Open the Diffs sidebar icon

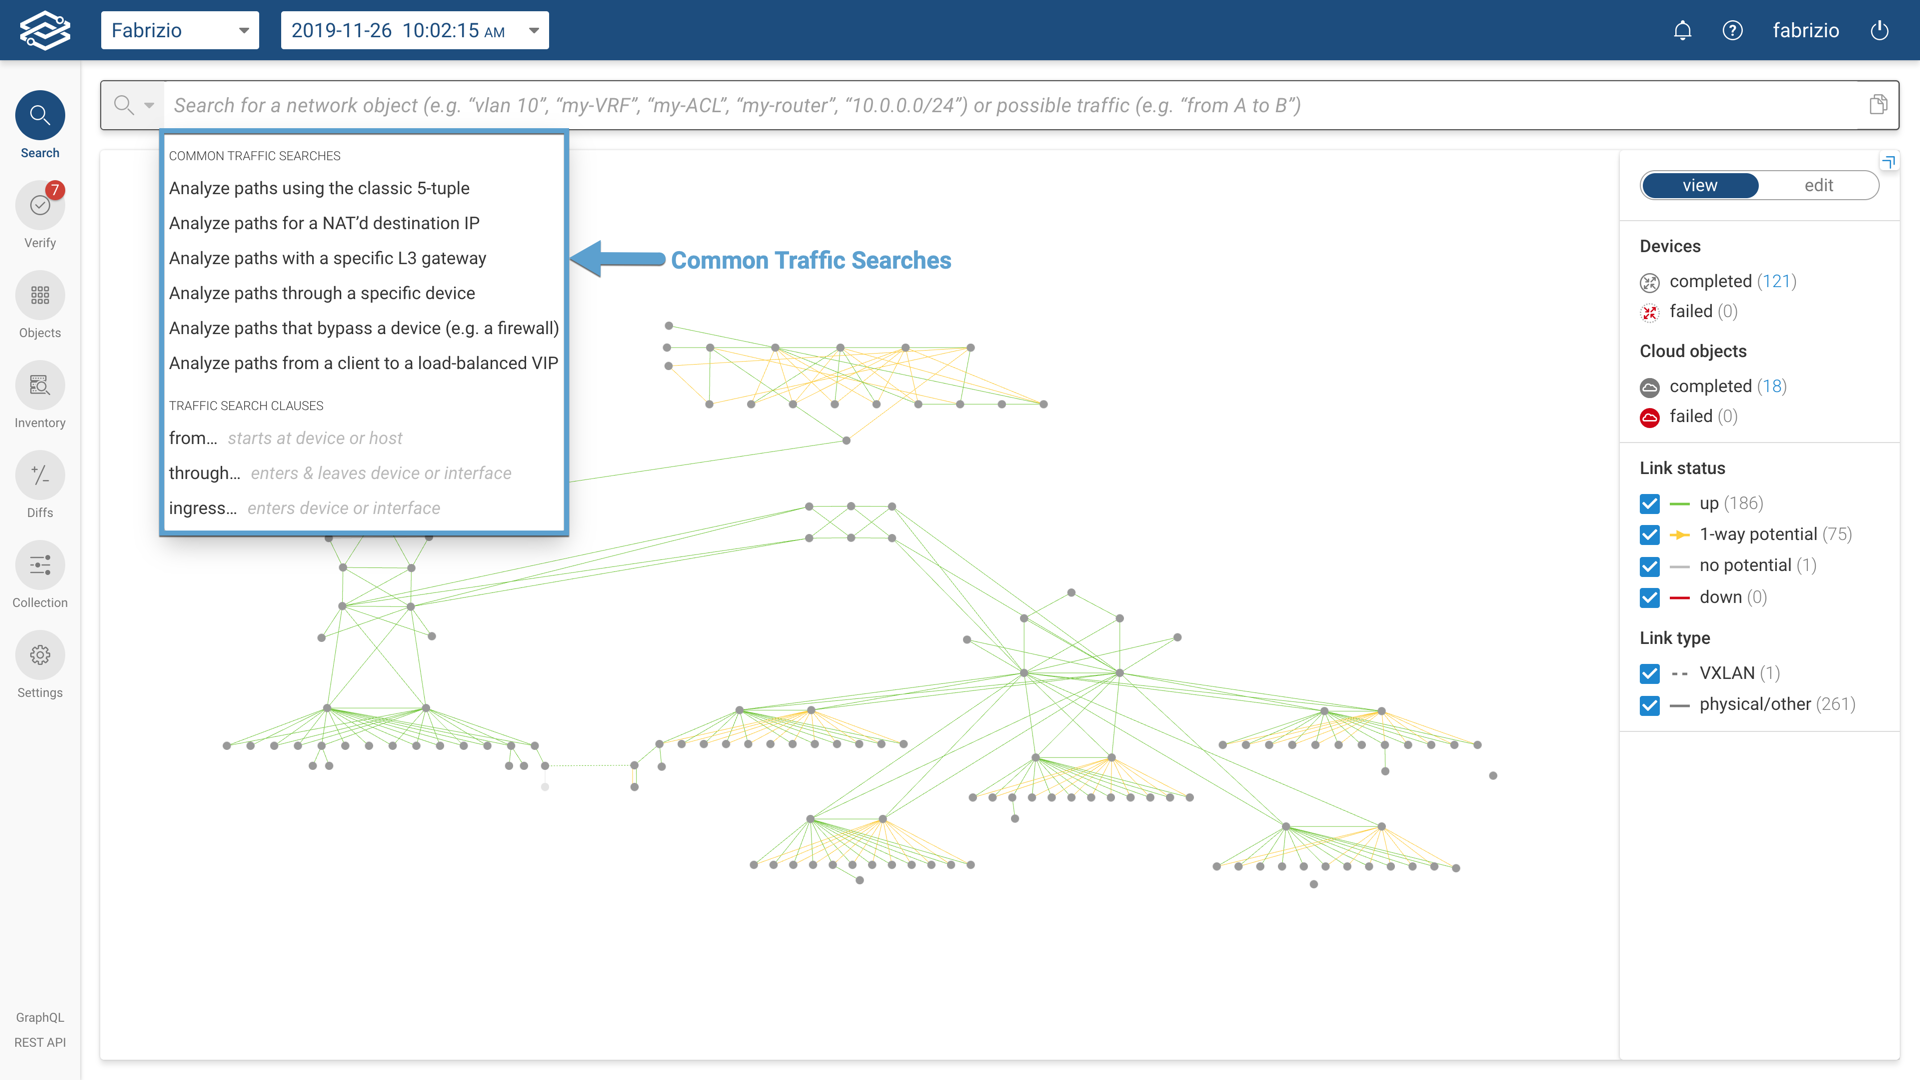pos(40,476)
